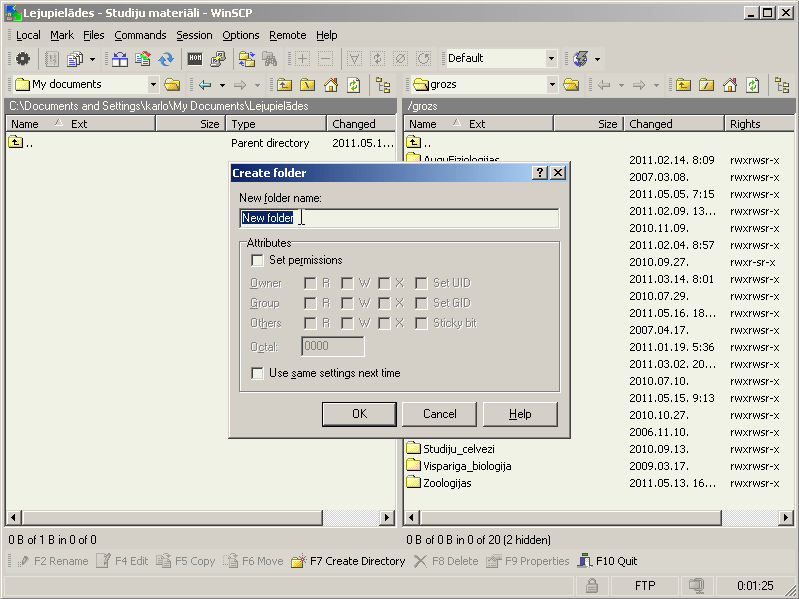Open local folder browse icon beside My documents

(173, 85)
